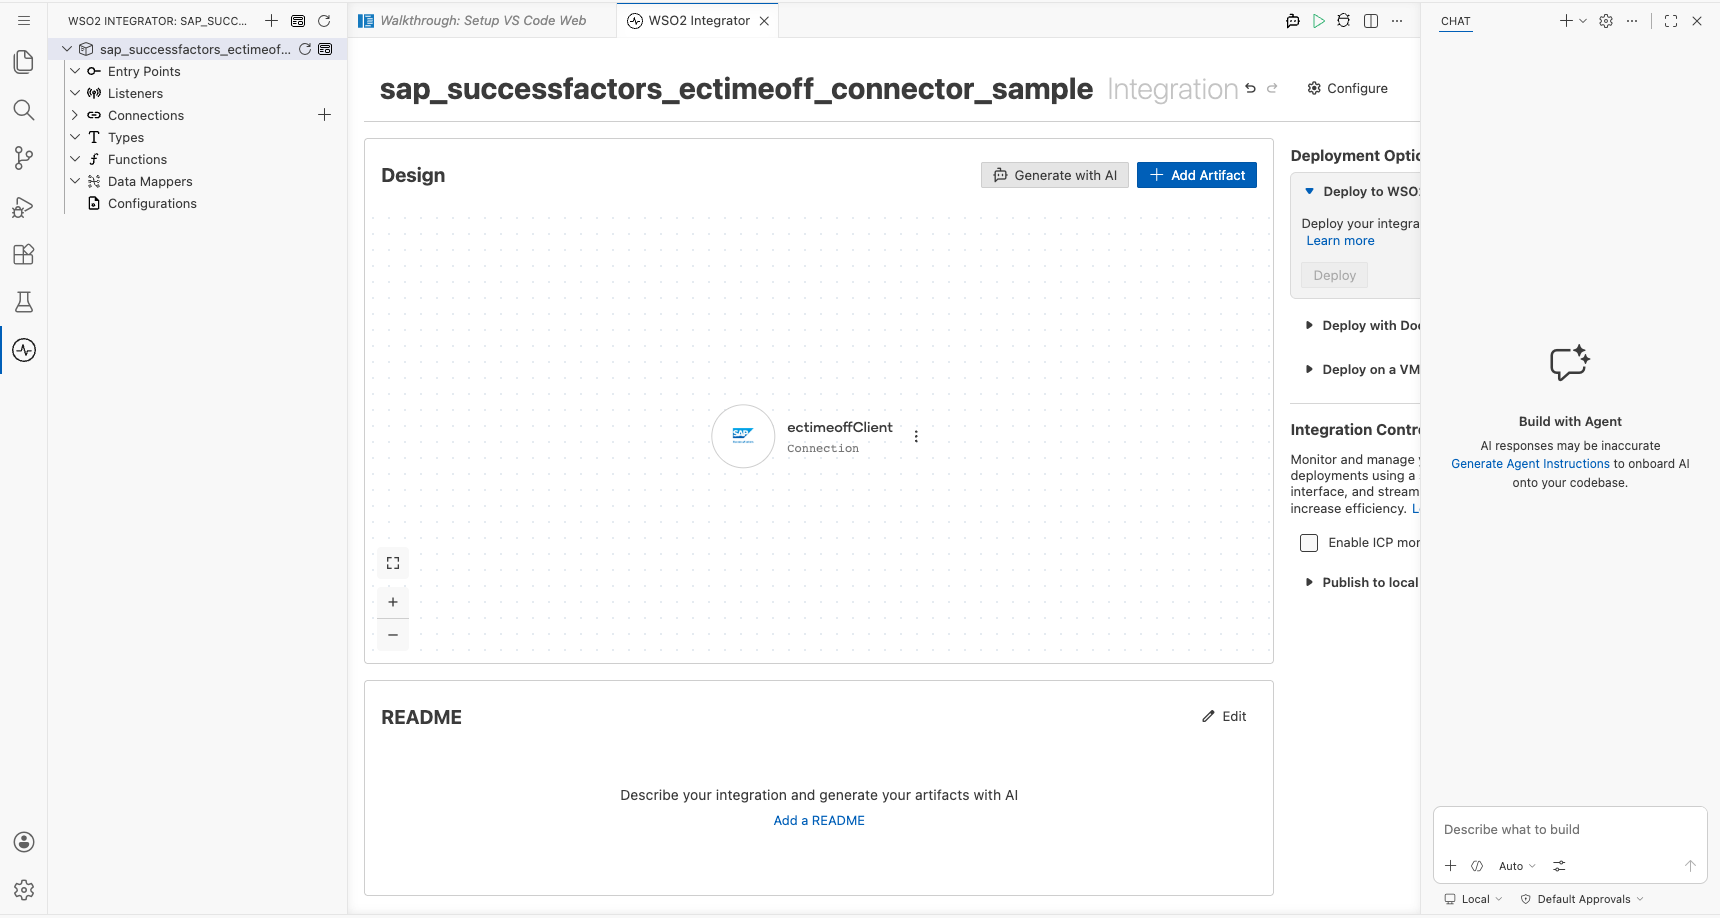Open the Local session target dropdown
The image size is (1720, 918).
[1474, 899]
